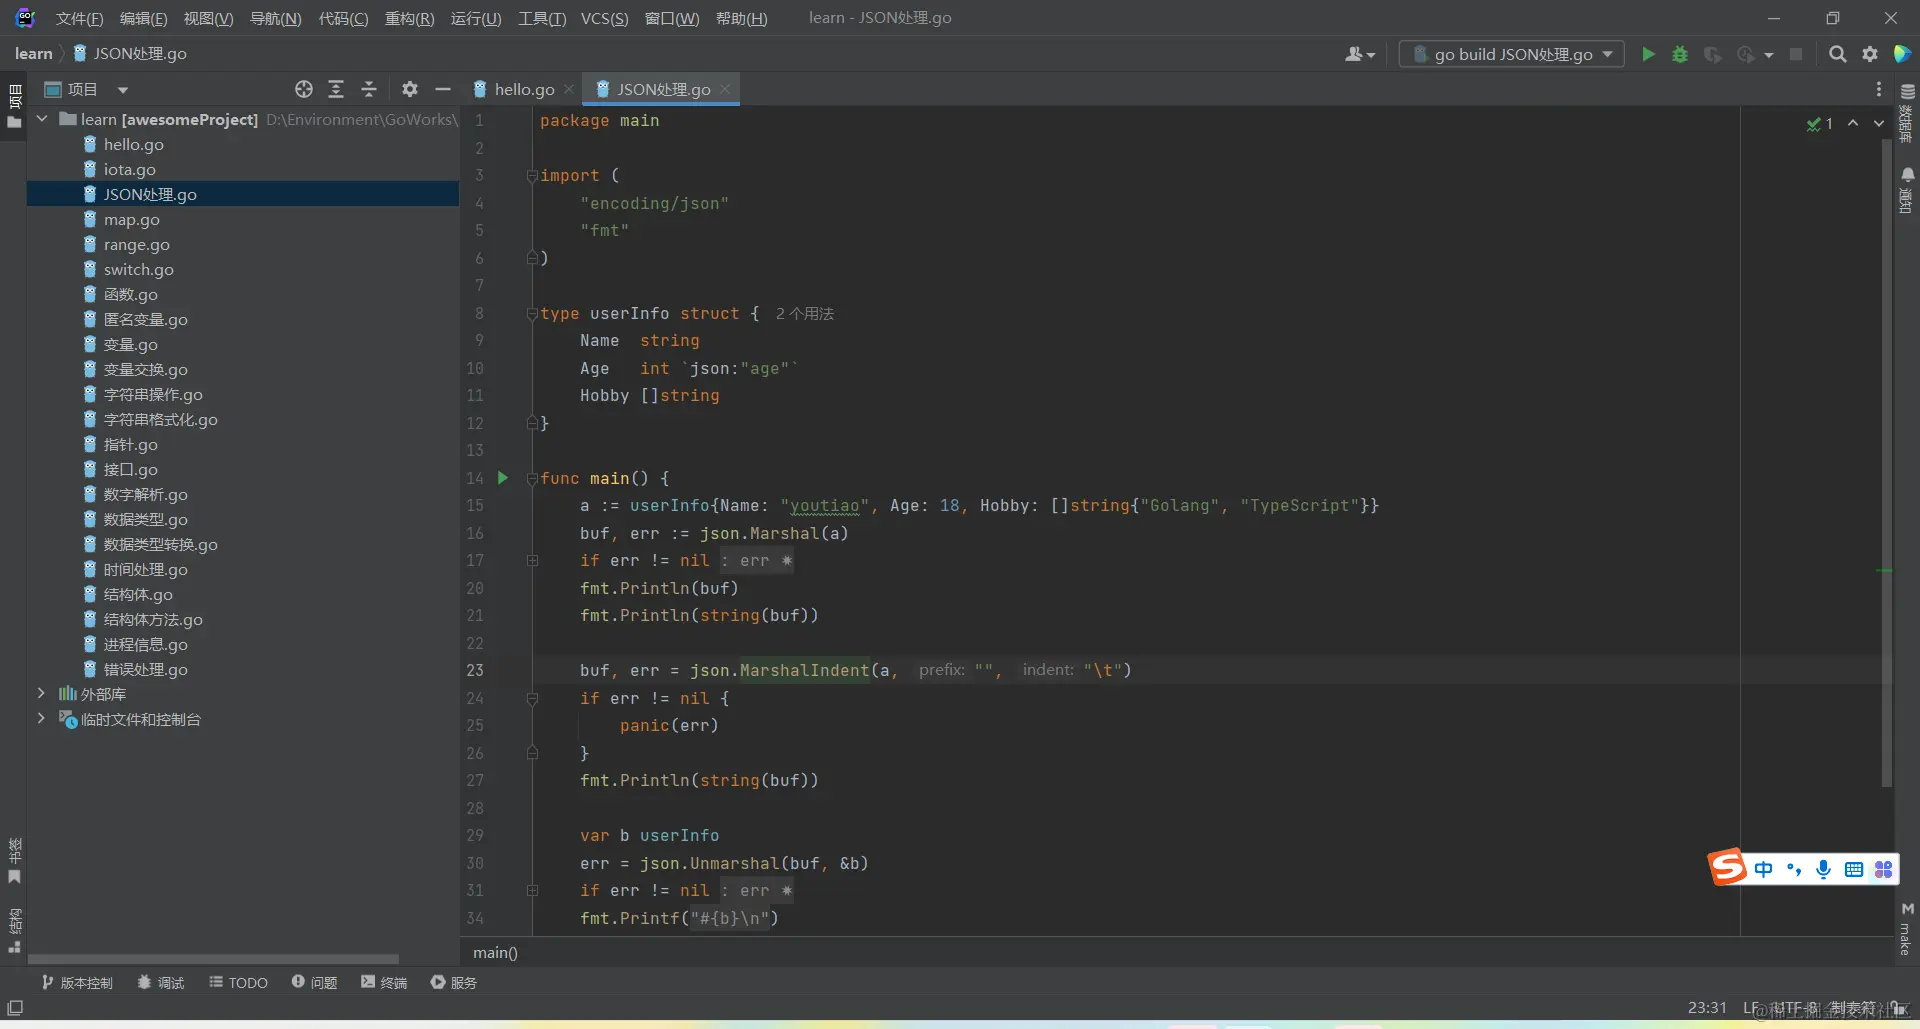Open the TODO tool window

[238, 982]
